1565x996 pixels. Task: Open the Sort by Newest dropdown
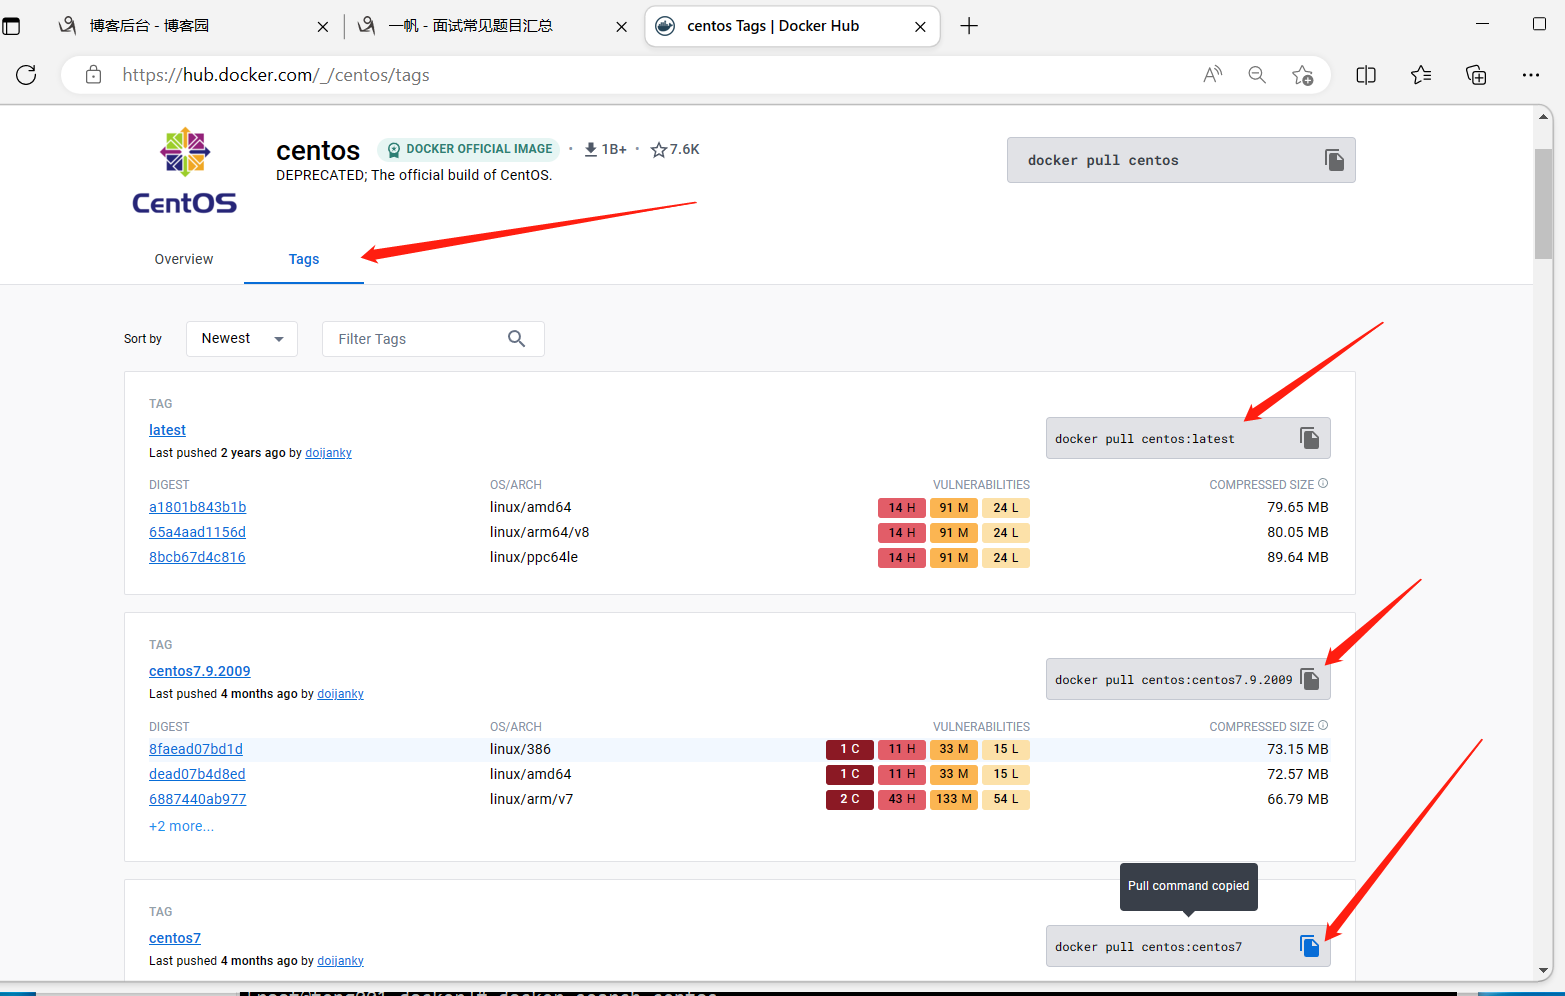242,339
